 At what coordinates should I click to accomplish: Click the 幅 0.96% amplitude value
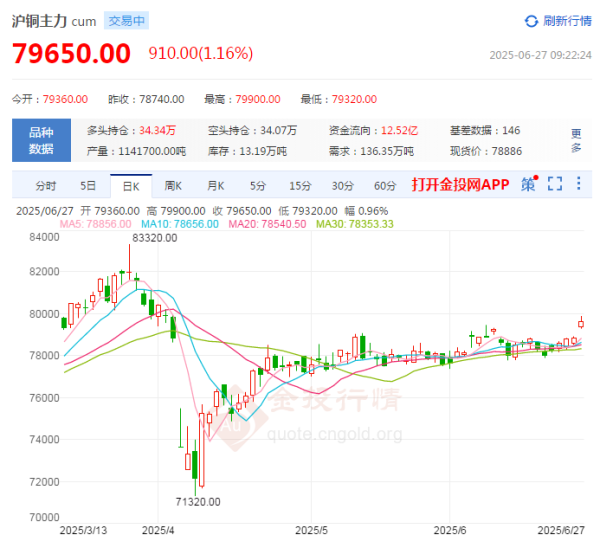pos(366,211)
